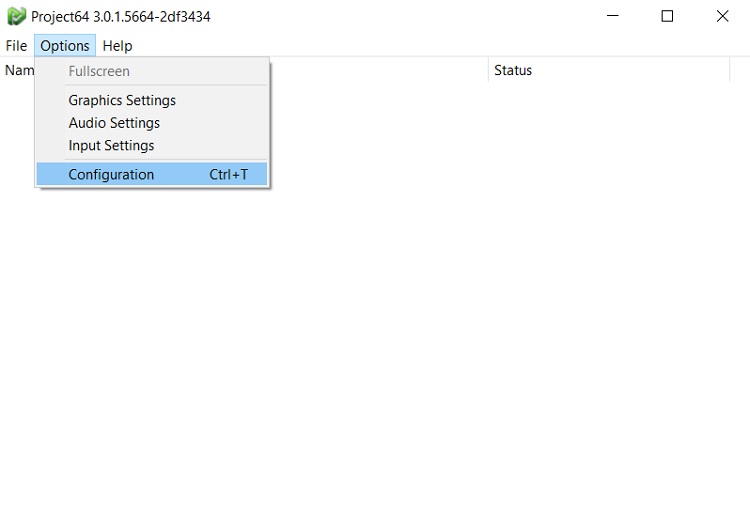Click the Ctrl+T shortcut label
Viewport: 750px width, 526px height.
(x=229, y=174)
